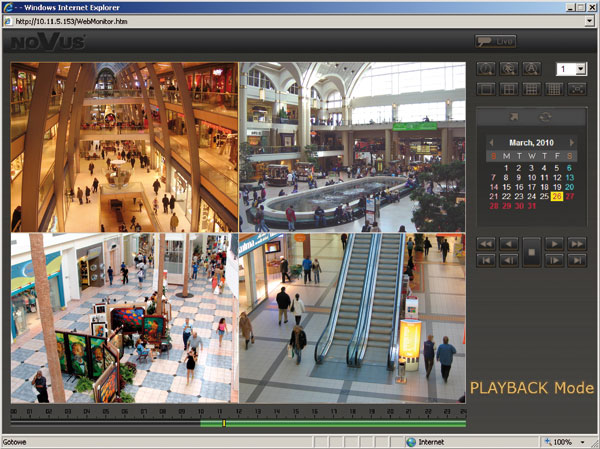600x449 pixels.
Task: Select the top-right fountain camera view
Action: tap(352, 147)
